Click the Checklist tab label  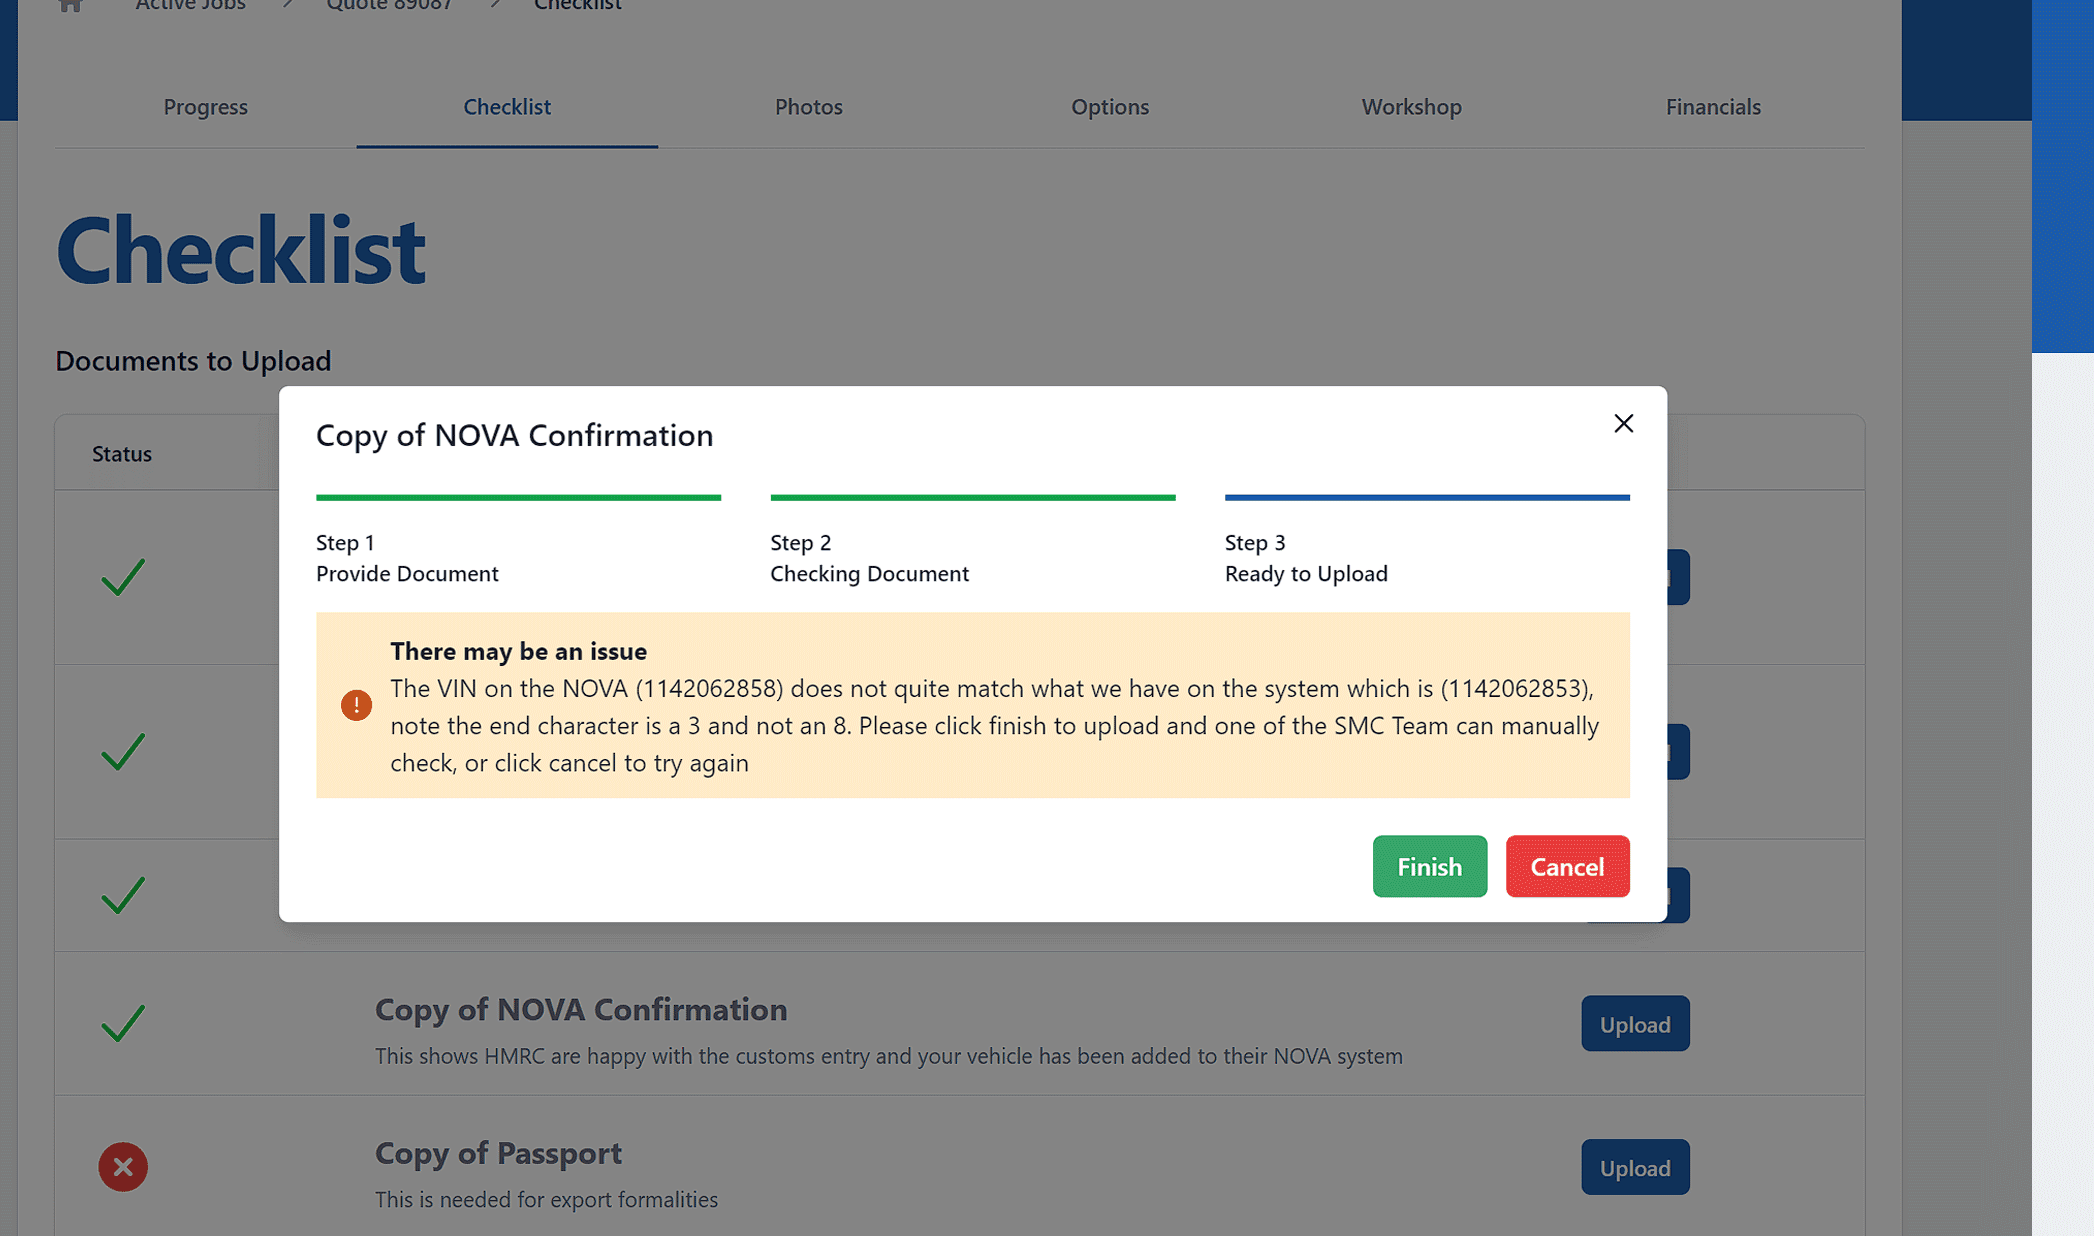pyautogui.click(x=506, y=107)
